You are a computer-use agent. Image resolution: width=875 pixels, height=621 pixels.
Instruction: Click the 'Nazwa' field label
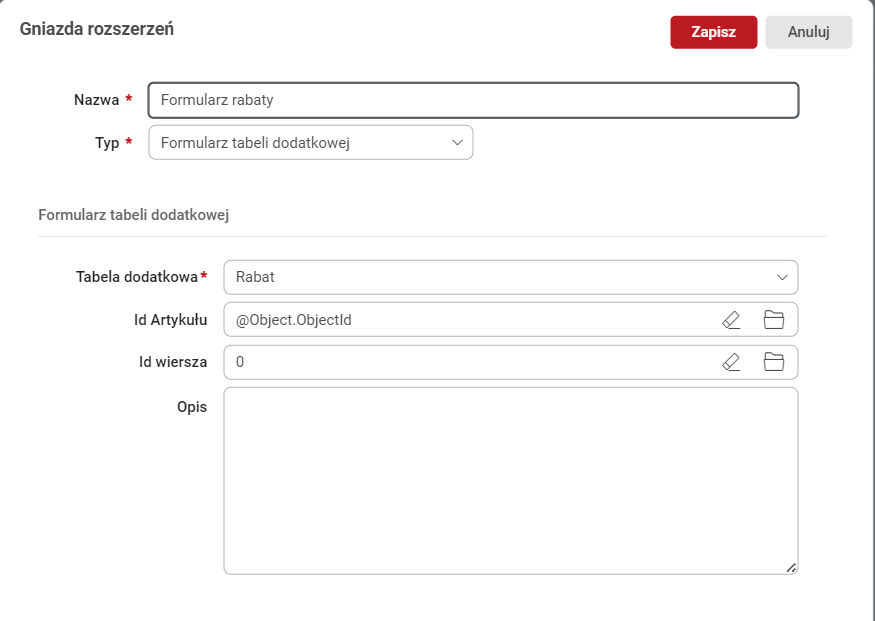coord(96,100)
